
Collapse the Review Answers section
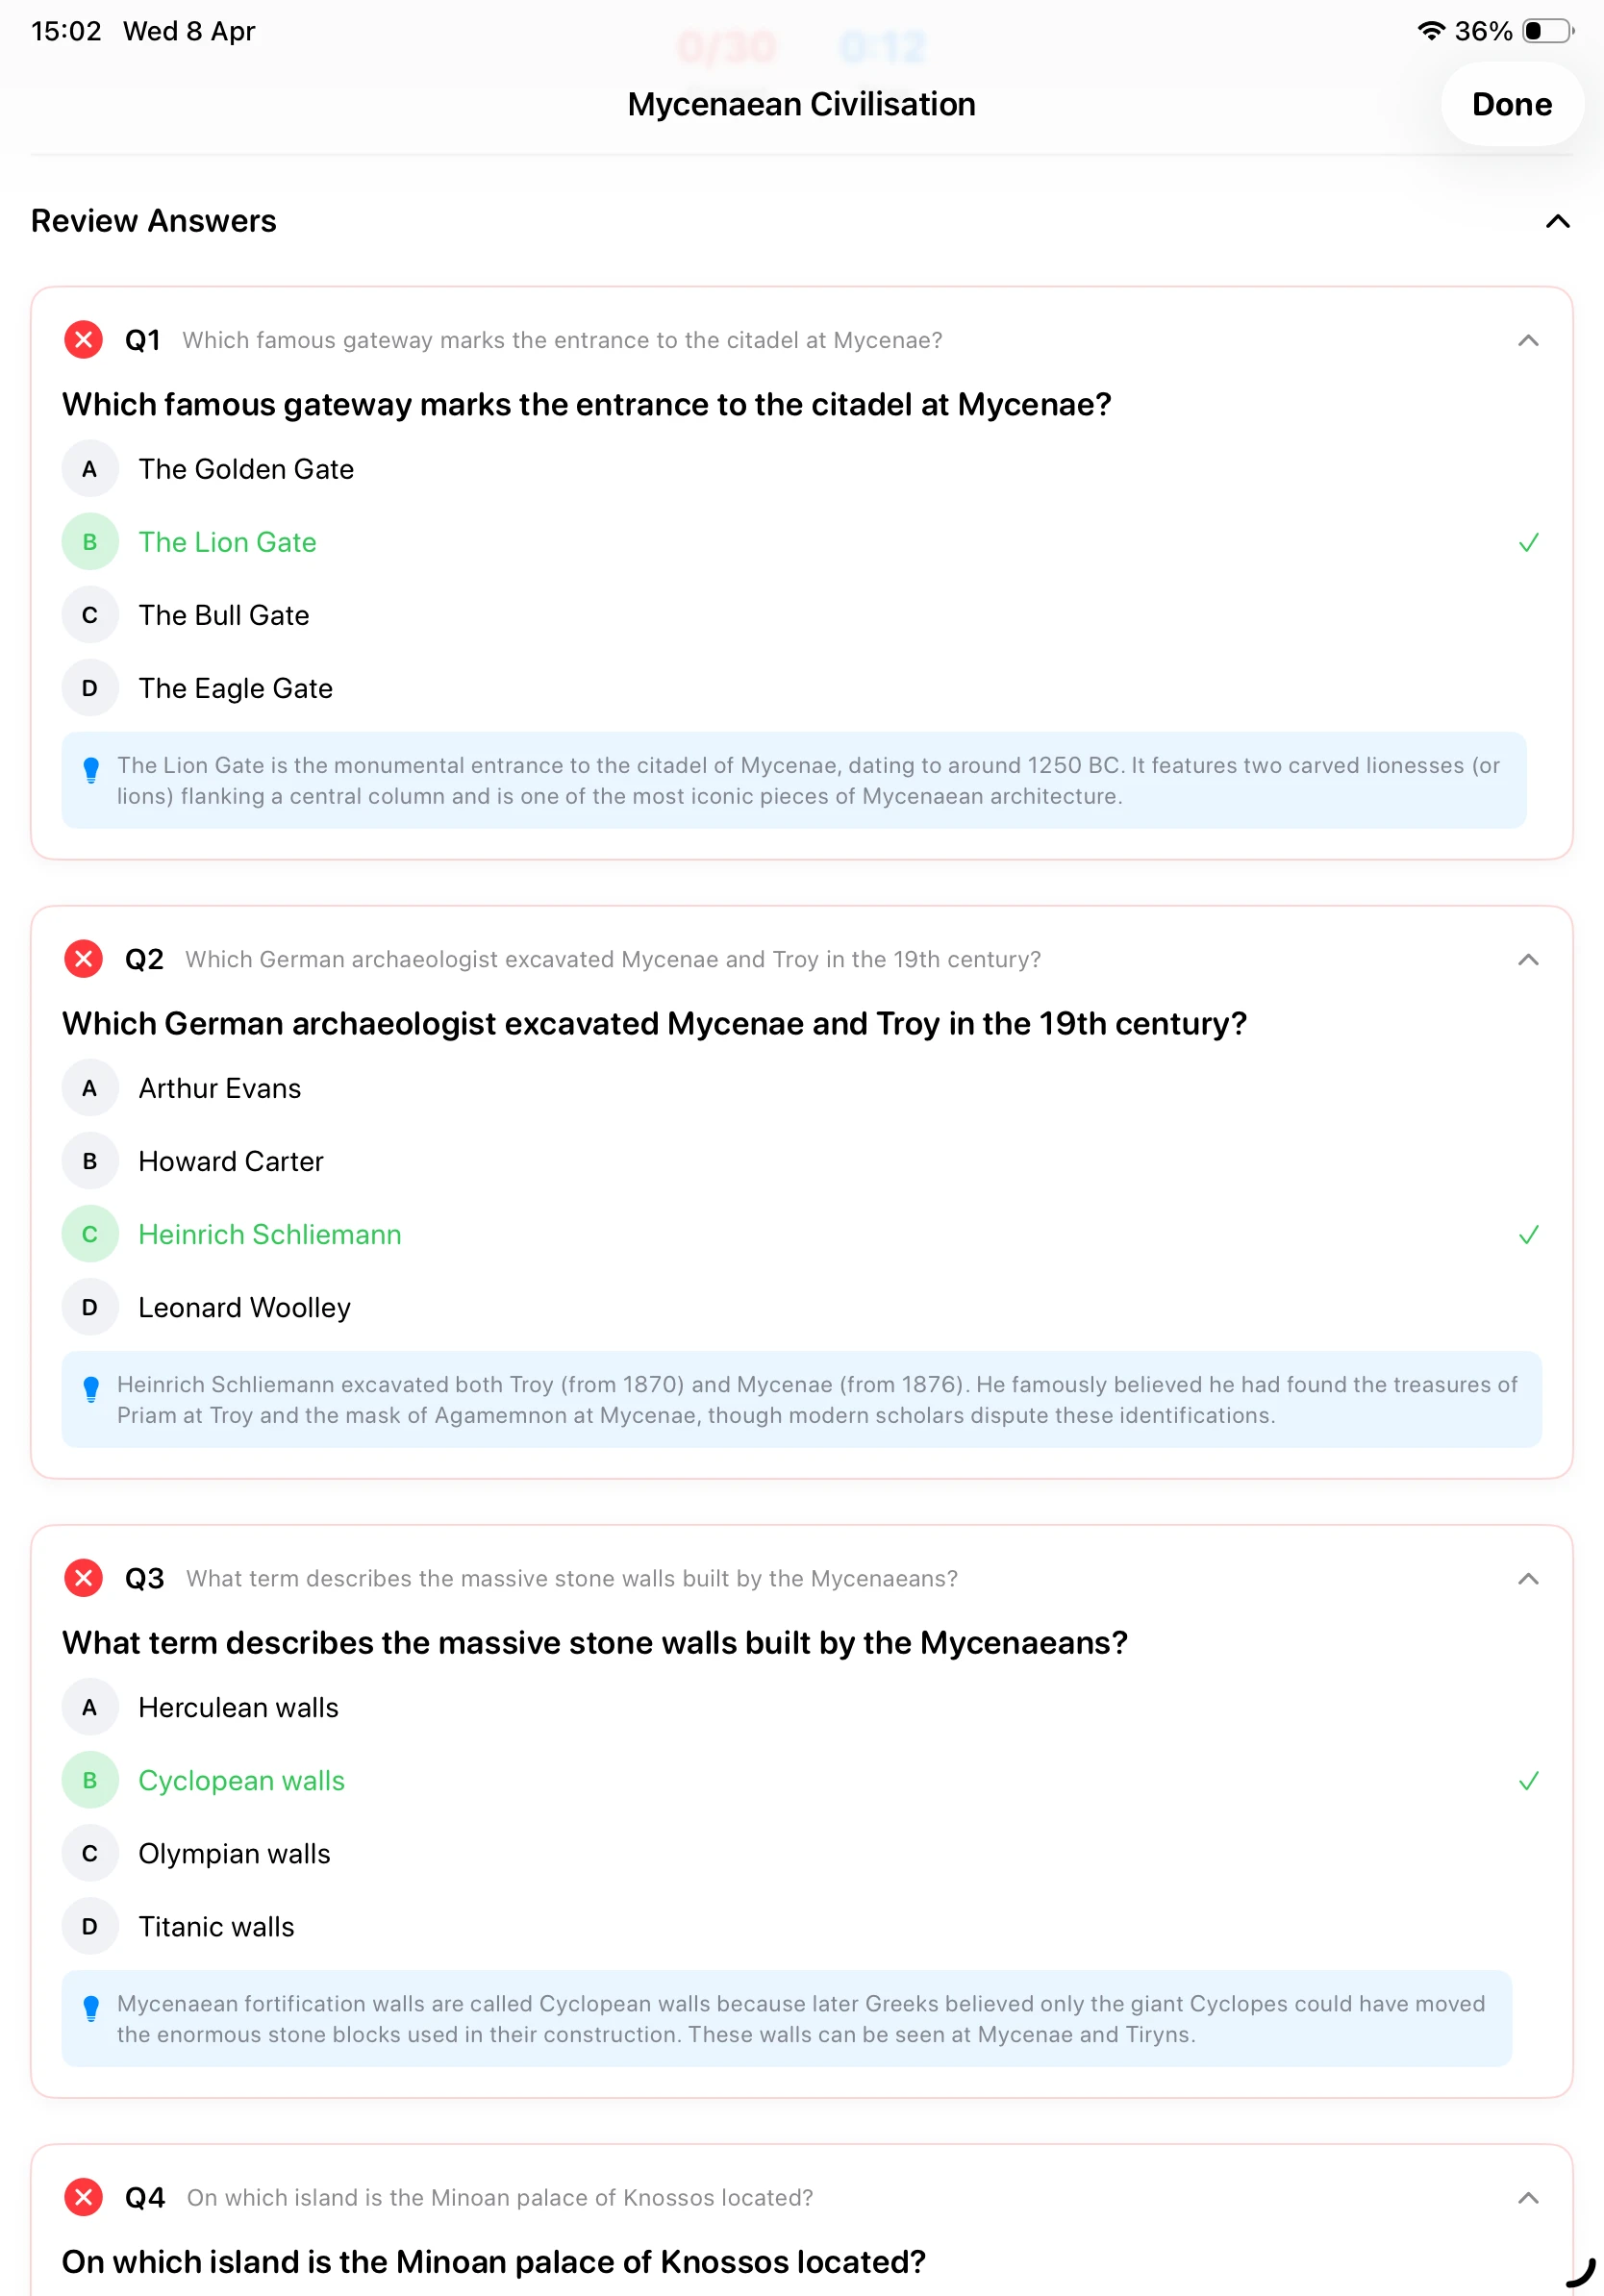click(1557, 222)
